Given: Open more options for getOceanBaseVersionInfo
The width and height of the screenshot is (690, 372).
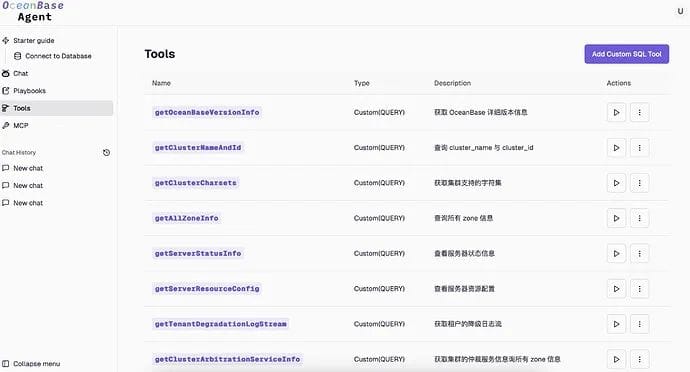Looking at the screenshot, I should pos(639,112).
